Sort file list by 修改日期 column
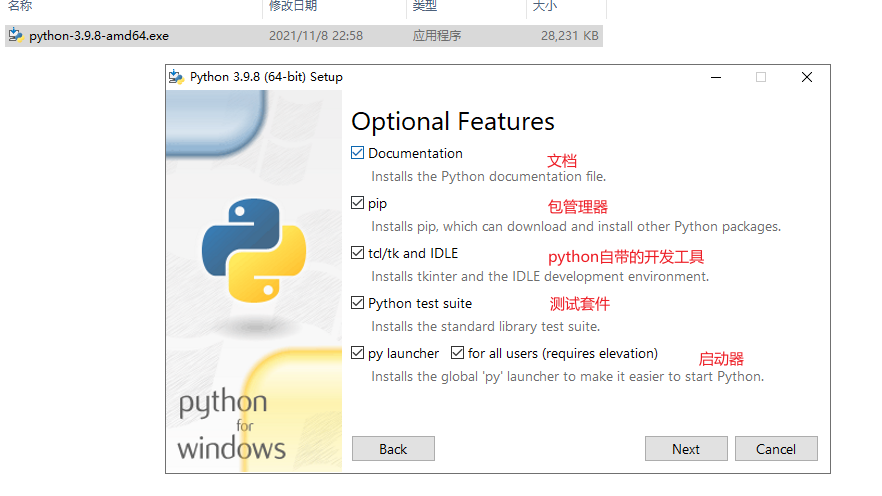The height and width of the screenshot is (496, 882). pyautogui.click(x=293, y=6)
